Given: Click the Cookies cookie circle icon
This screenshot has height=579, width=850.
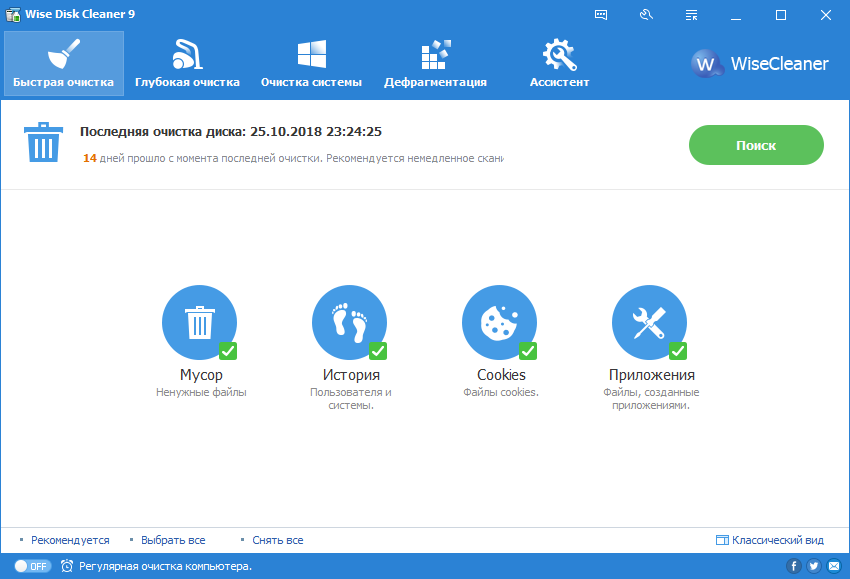Looking at the screenshot, I should click(x=499, y=323).
